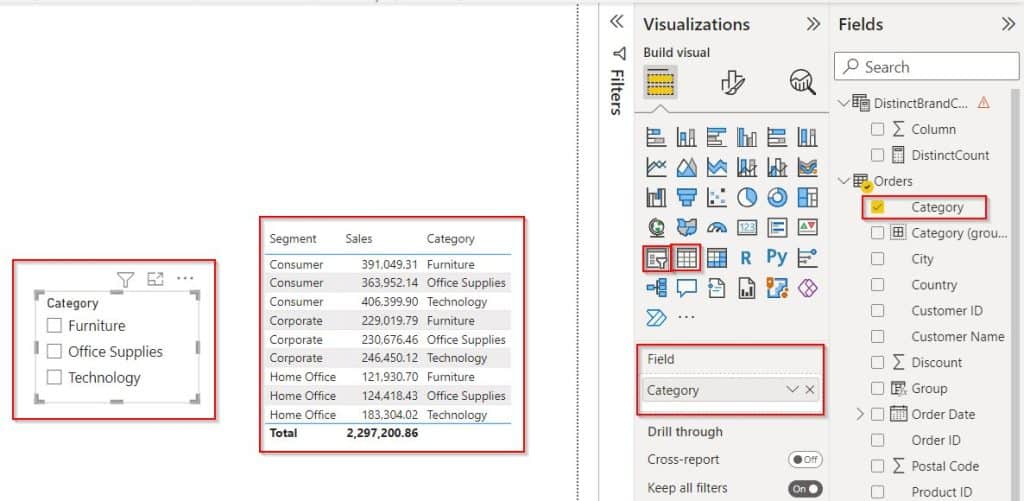Viewport: 1024px width, 501px height.
Task: Open the Category field well dropdown
Action: pyautogui.click(x=792, y=390)
